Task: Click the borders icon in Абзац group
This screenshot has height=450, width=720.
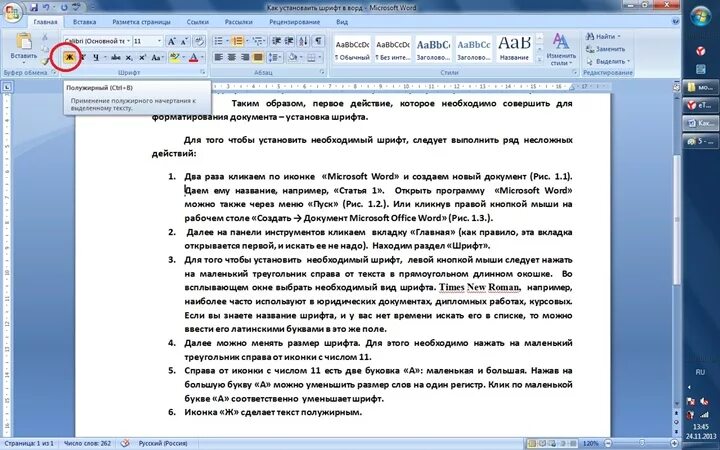Action: click(311, 57)
